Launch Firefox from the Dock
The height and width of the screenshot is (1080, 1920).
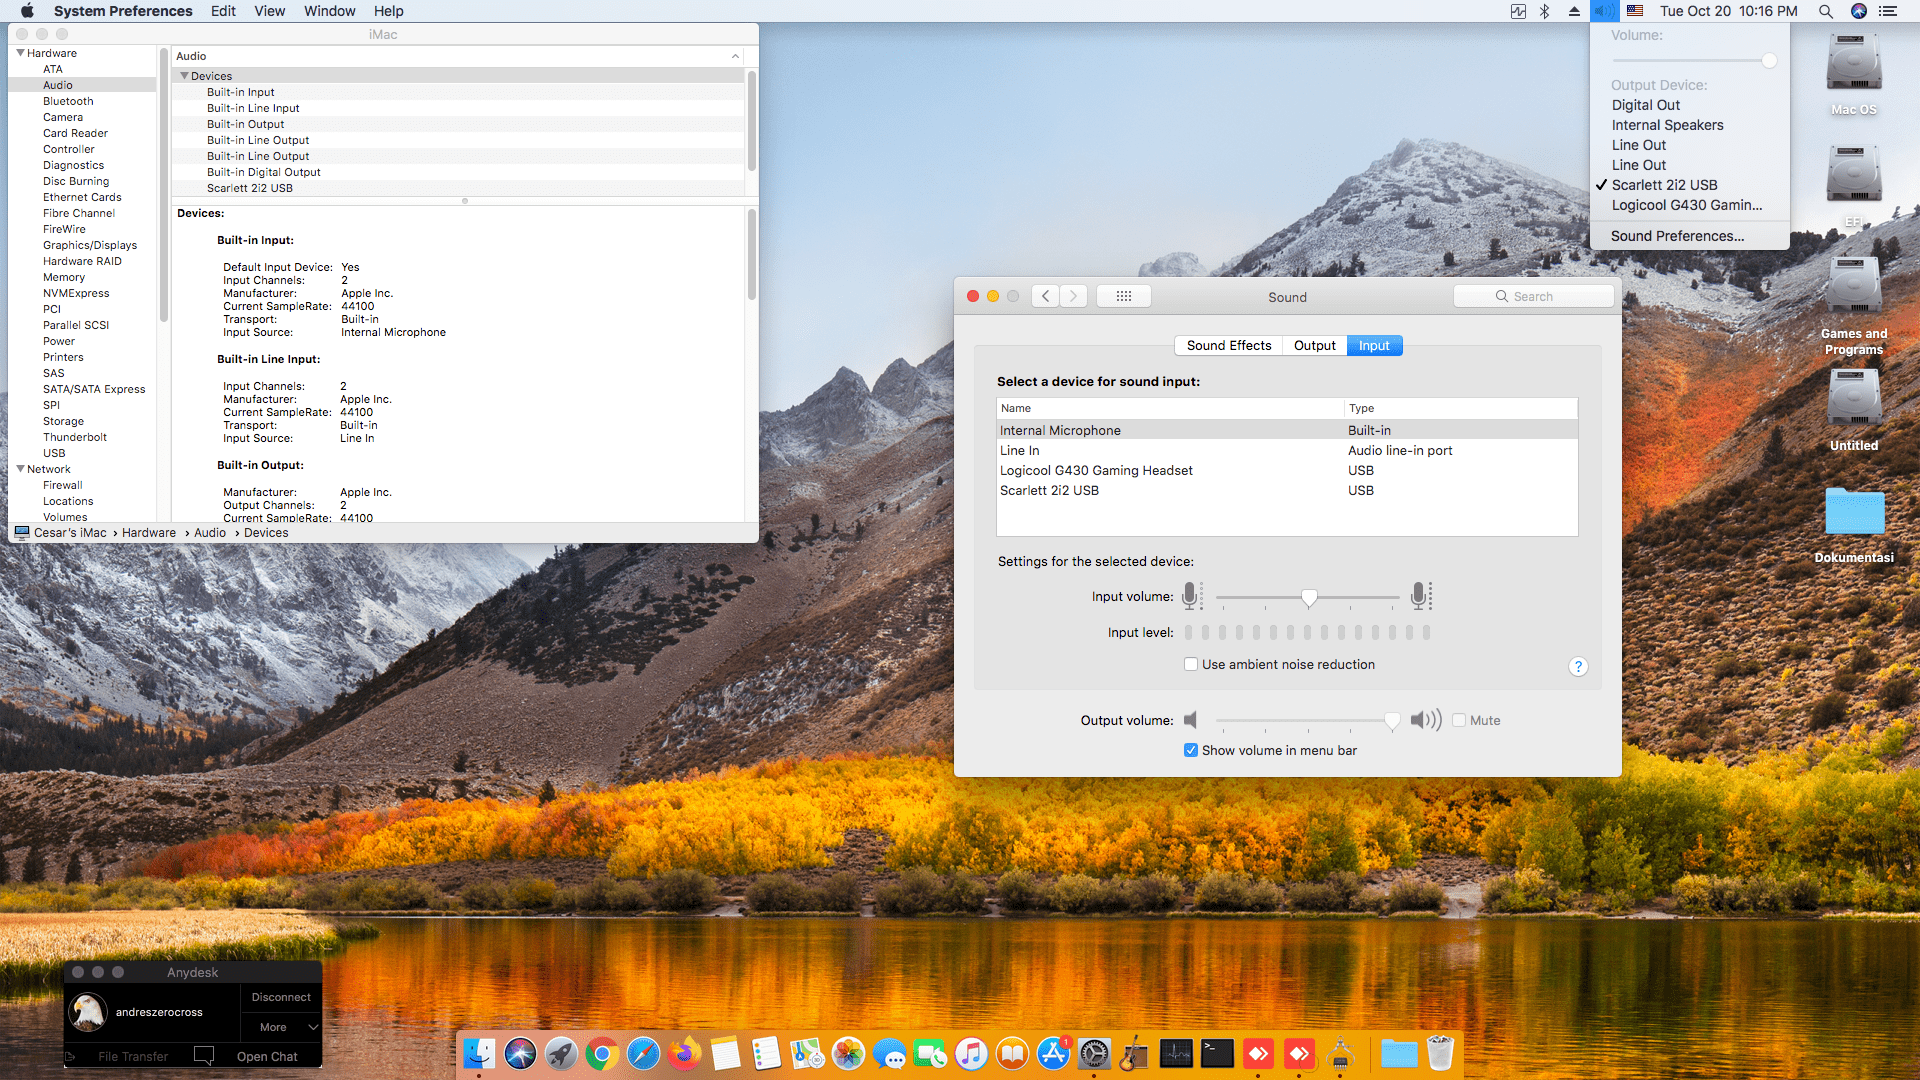pyautogui.click(x=684, y=1053)
